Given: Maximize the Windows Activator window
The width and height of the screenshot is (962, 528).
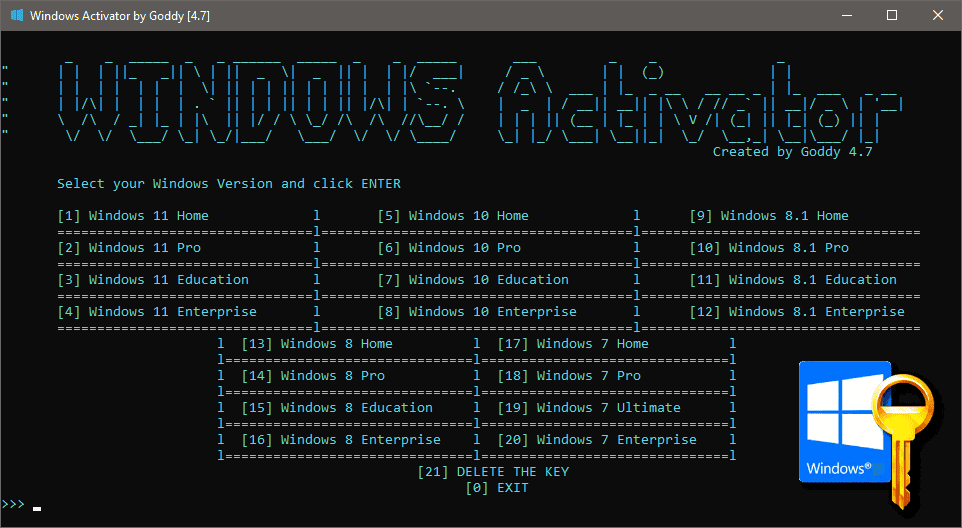Looking at the screenshot, I should [x=892, y=15].
